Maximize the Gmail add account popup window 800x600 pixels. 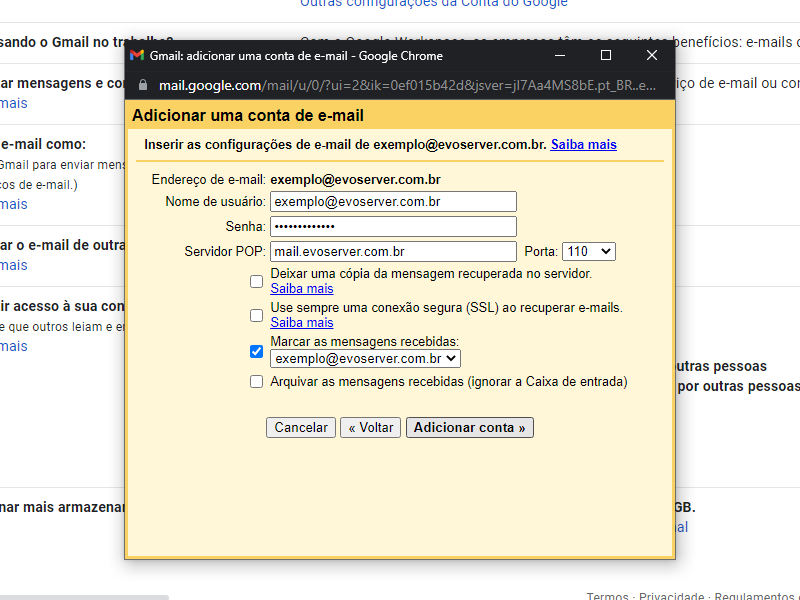[606, 55]
